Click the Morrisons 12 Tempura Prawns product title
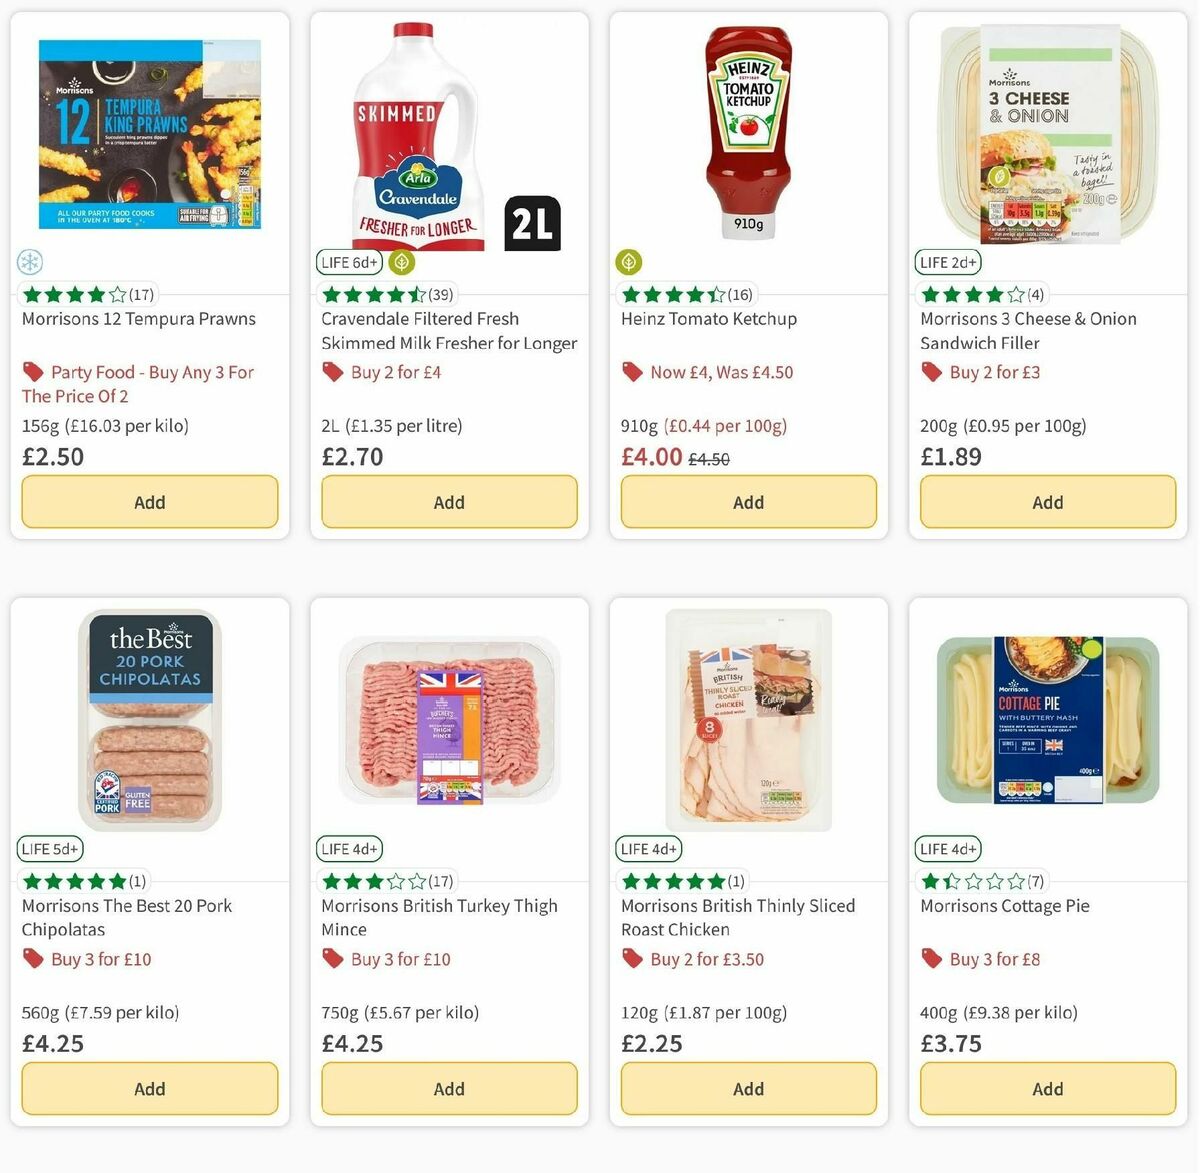The image size is (1200, 1173). click(x=139, y=318)
